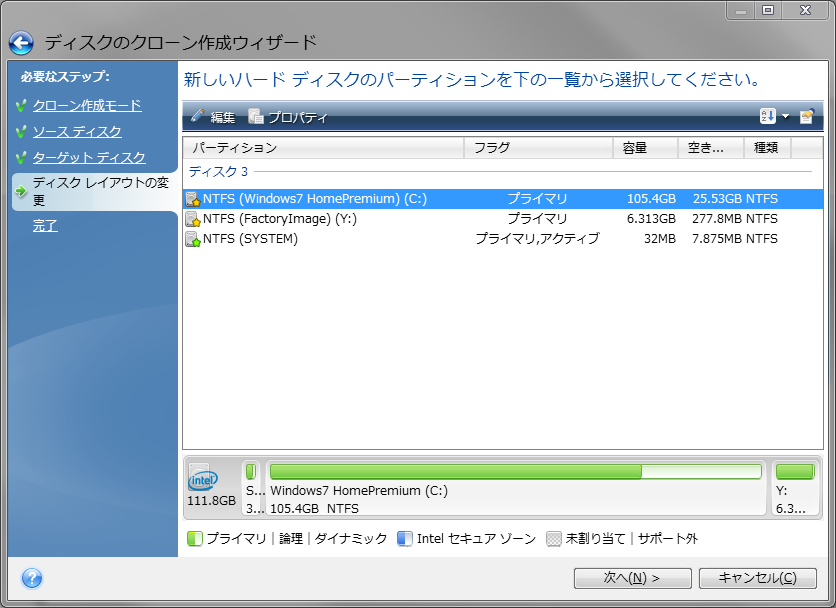This screenshot has width=836, height=608.
Task: Click 105.4GB capacity cell
Action: pos(651,199)
